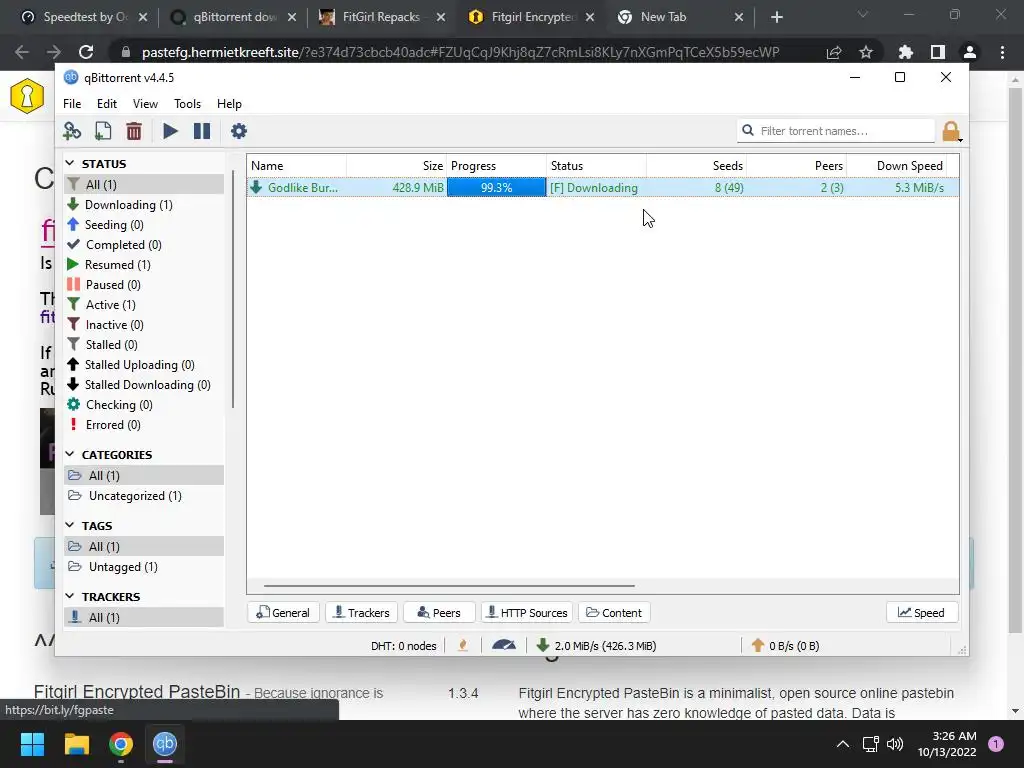Select Seeding (0) status filter
Image resolution: width=1024 pixels, height=768 pixels.
click(x=144, y=225)
